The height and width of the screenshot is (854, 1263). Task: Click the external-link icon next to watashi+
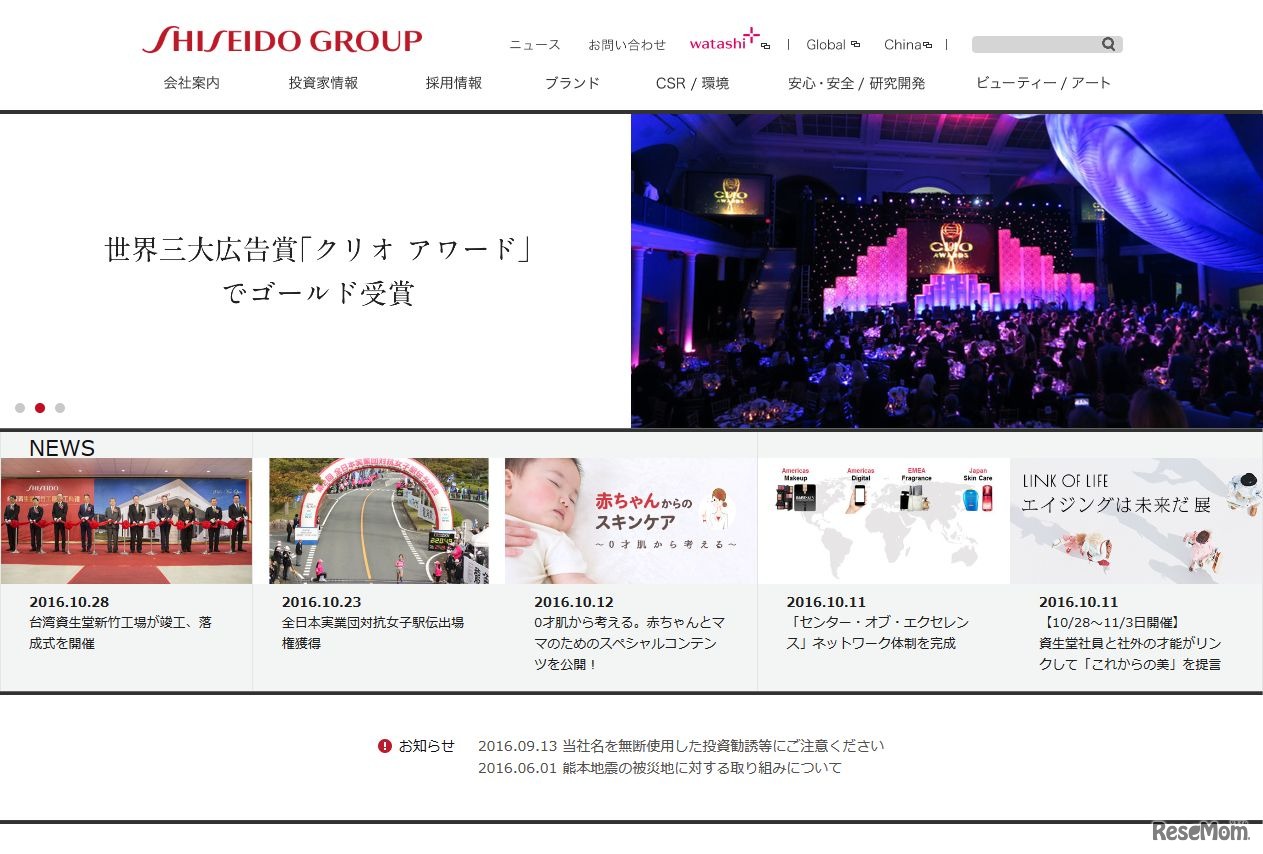pyautogui.click(x=763, y=48)
